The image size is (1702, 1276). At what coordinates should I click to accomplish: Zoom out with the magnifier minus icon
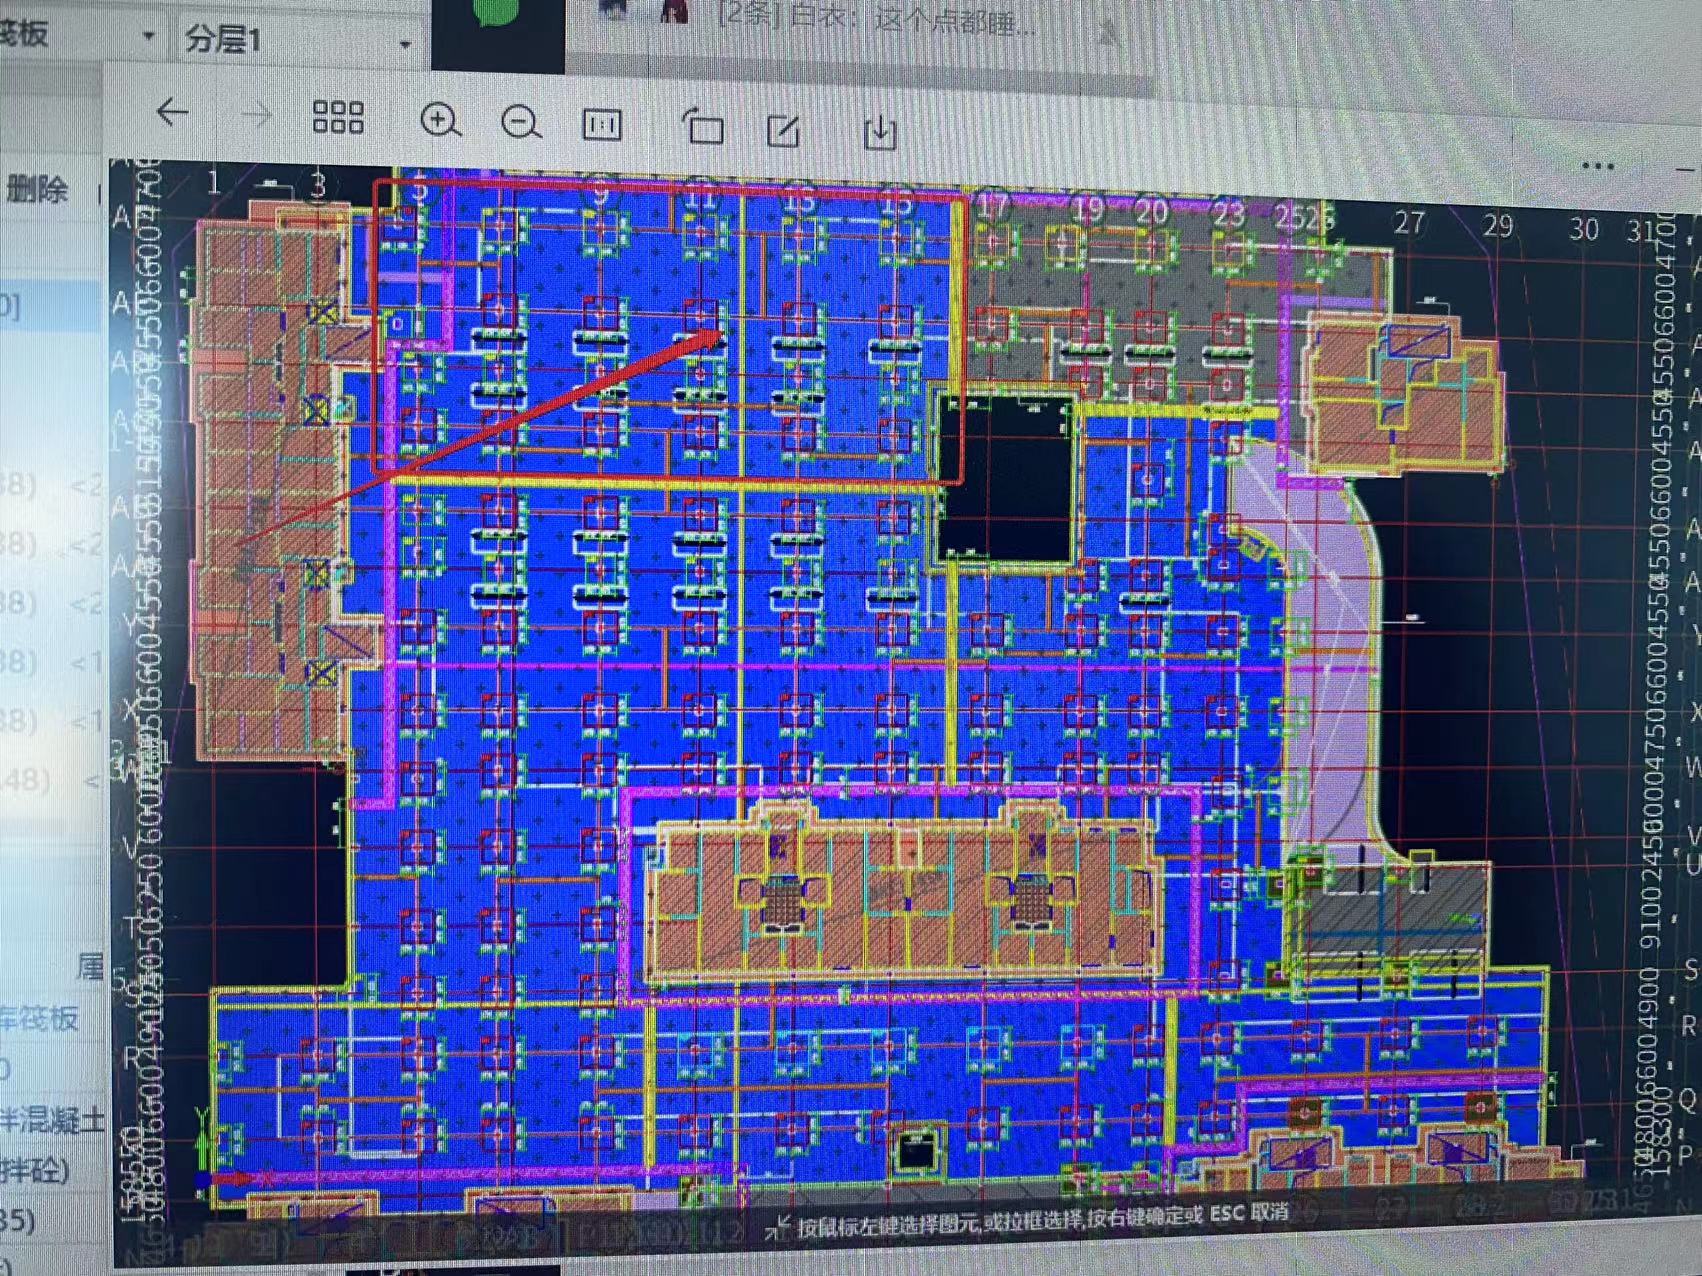[521, 123]
